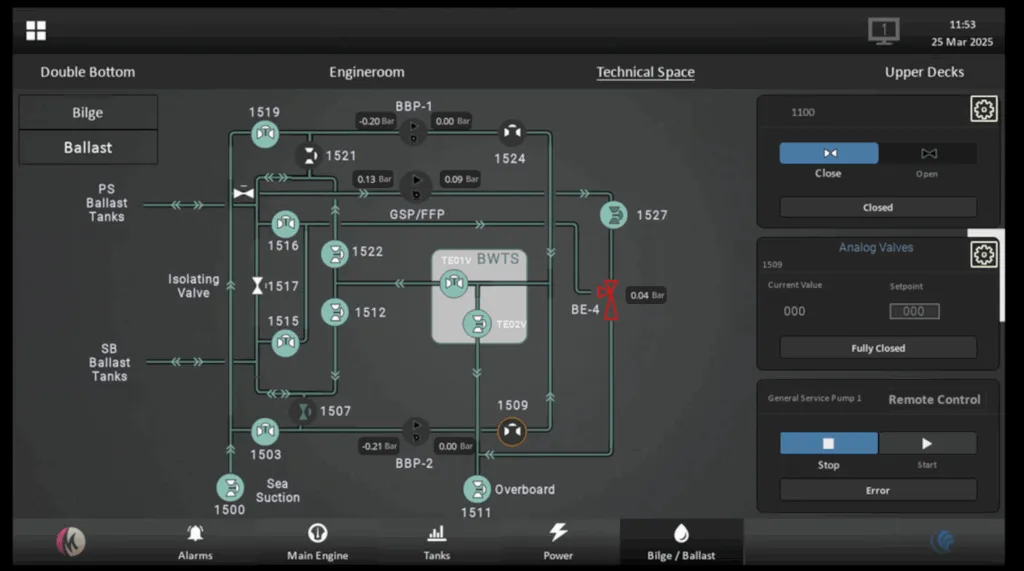Click the Fully Closed status field

tap(878, 348)
